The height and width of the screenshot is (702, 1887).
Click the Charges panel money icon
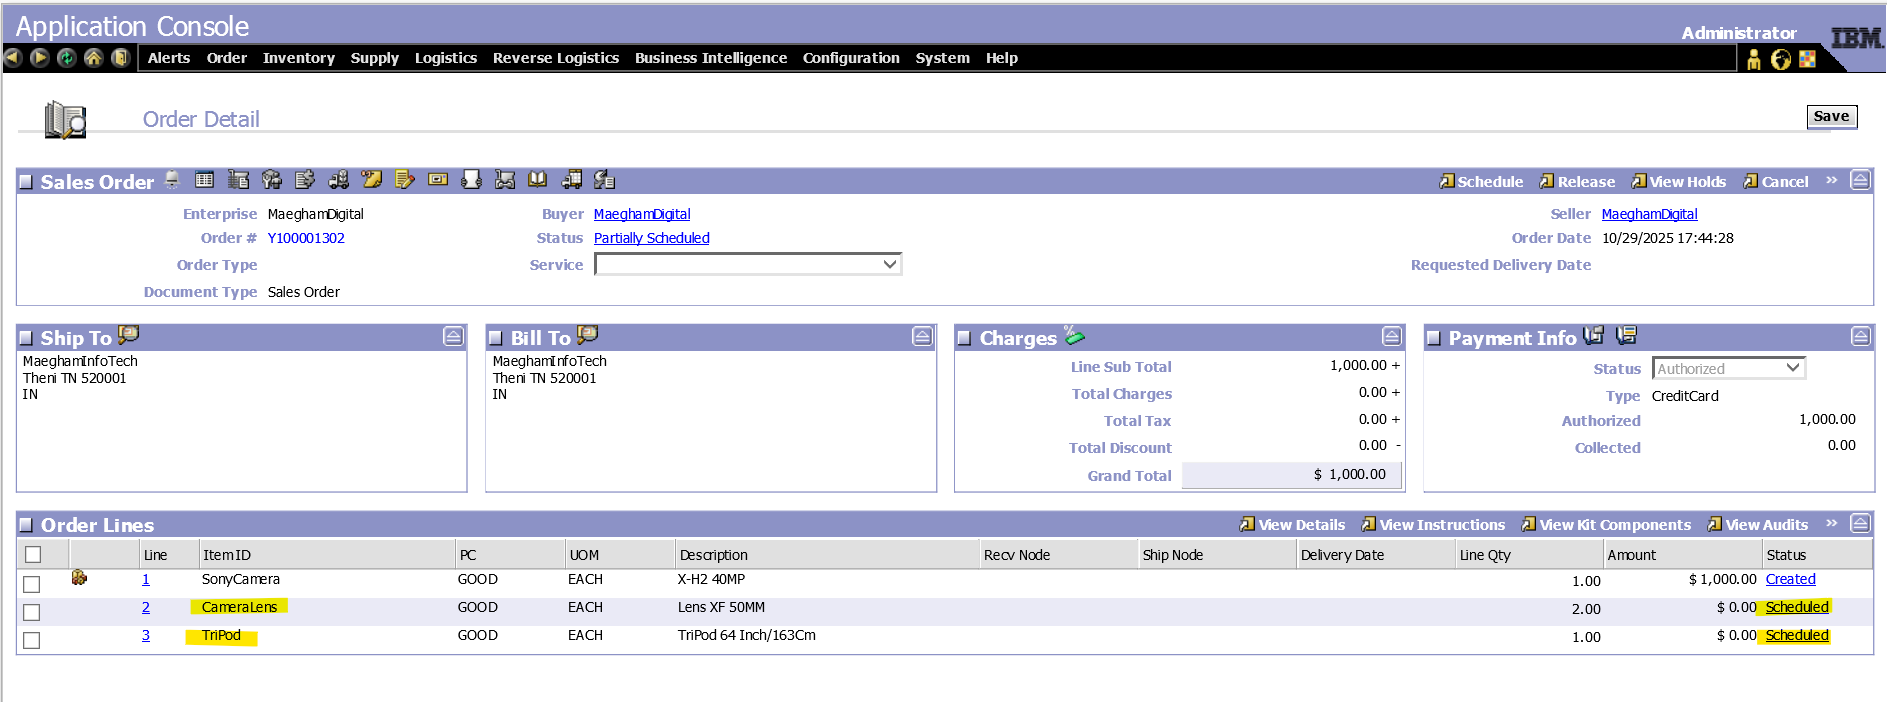1074,335
